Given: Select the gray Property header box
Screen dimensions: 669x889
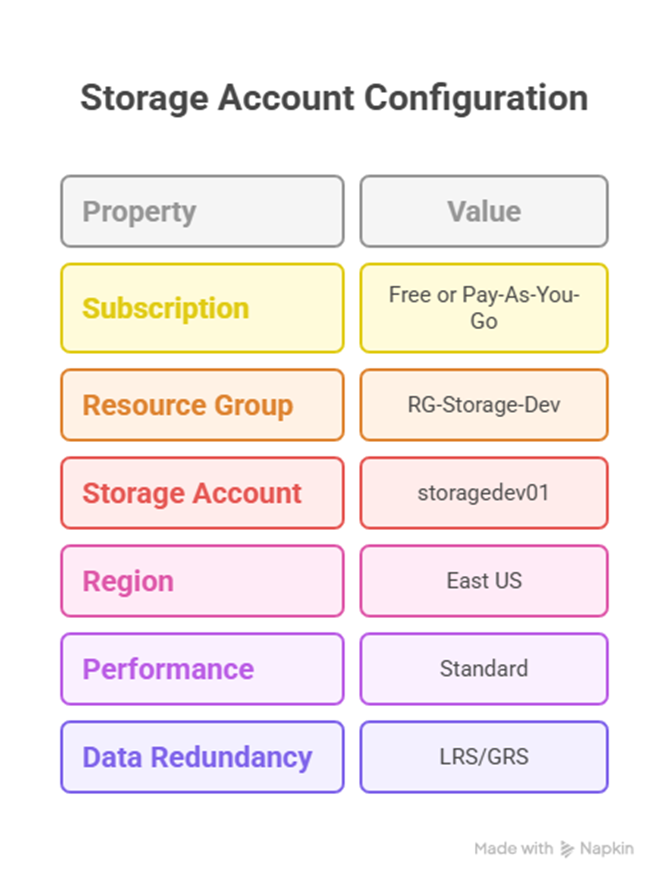Looking at the screenshot, I should [x=202, y=211].
